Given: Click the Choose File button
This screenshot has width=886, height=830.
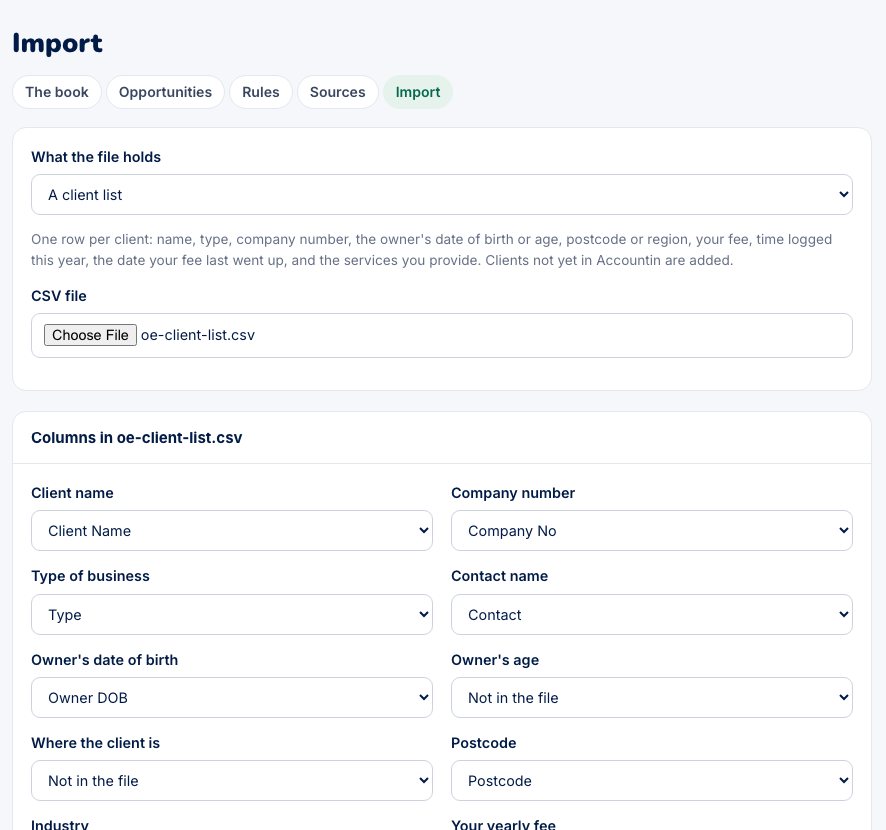Looking at the screenshot, I should [x=90, y=335].
